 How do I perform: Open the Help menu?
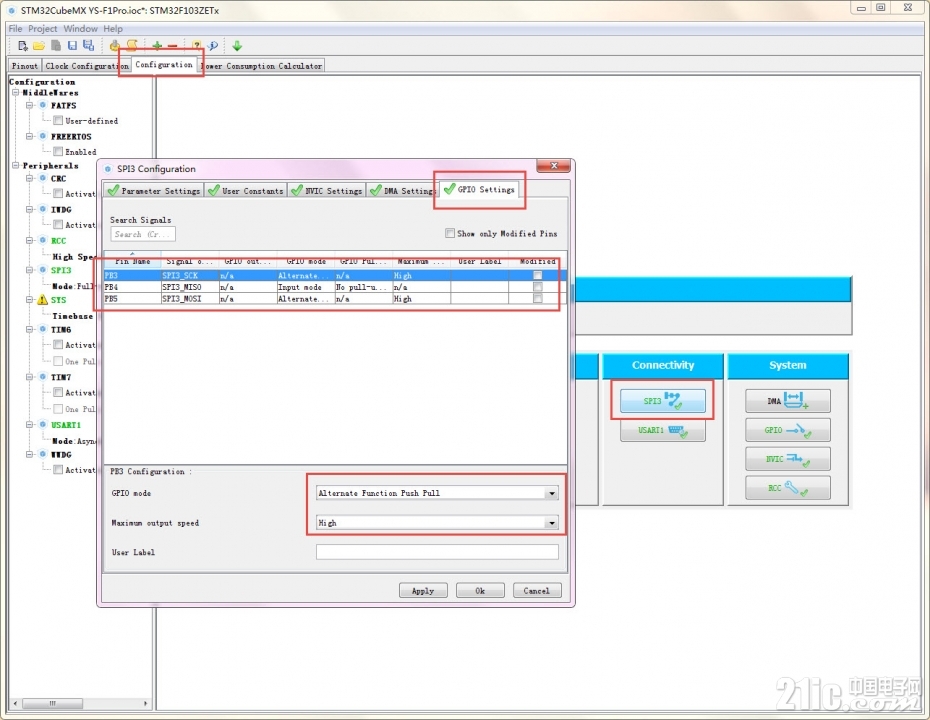coord(113,28)
